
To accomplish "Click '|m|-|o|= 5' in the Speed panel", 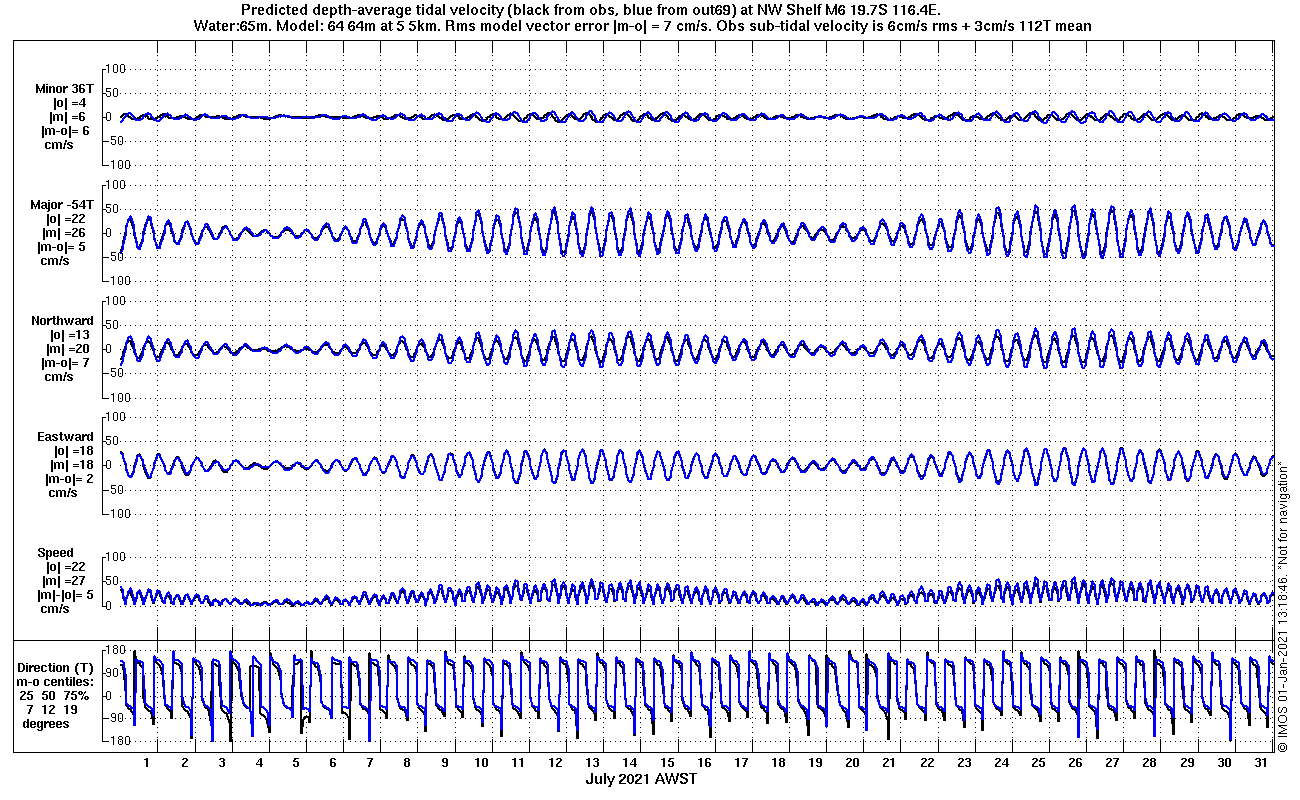I will (x=64, y=595).
